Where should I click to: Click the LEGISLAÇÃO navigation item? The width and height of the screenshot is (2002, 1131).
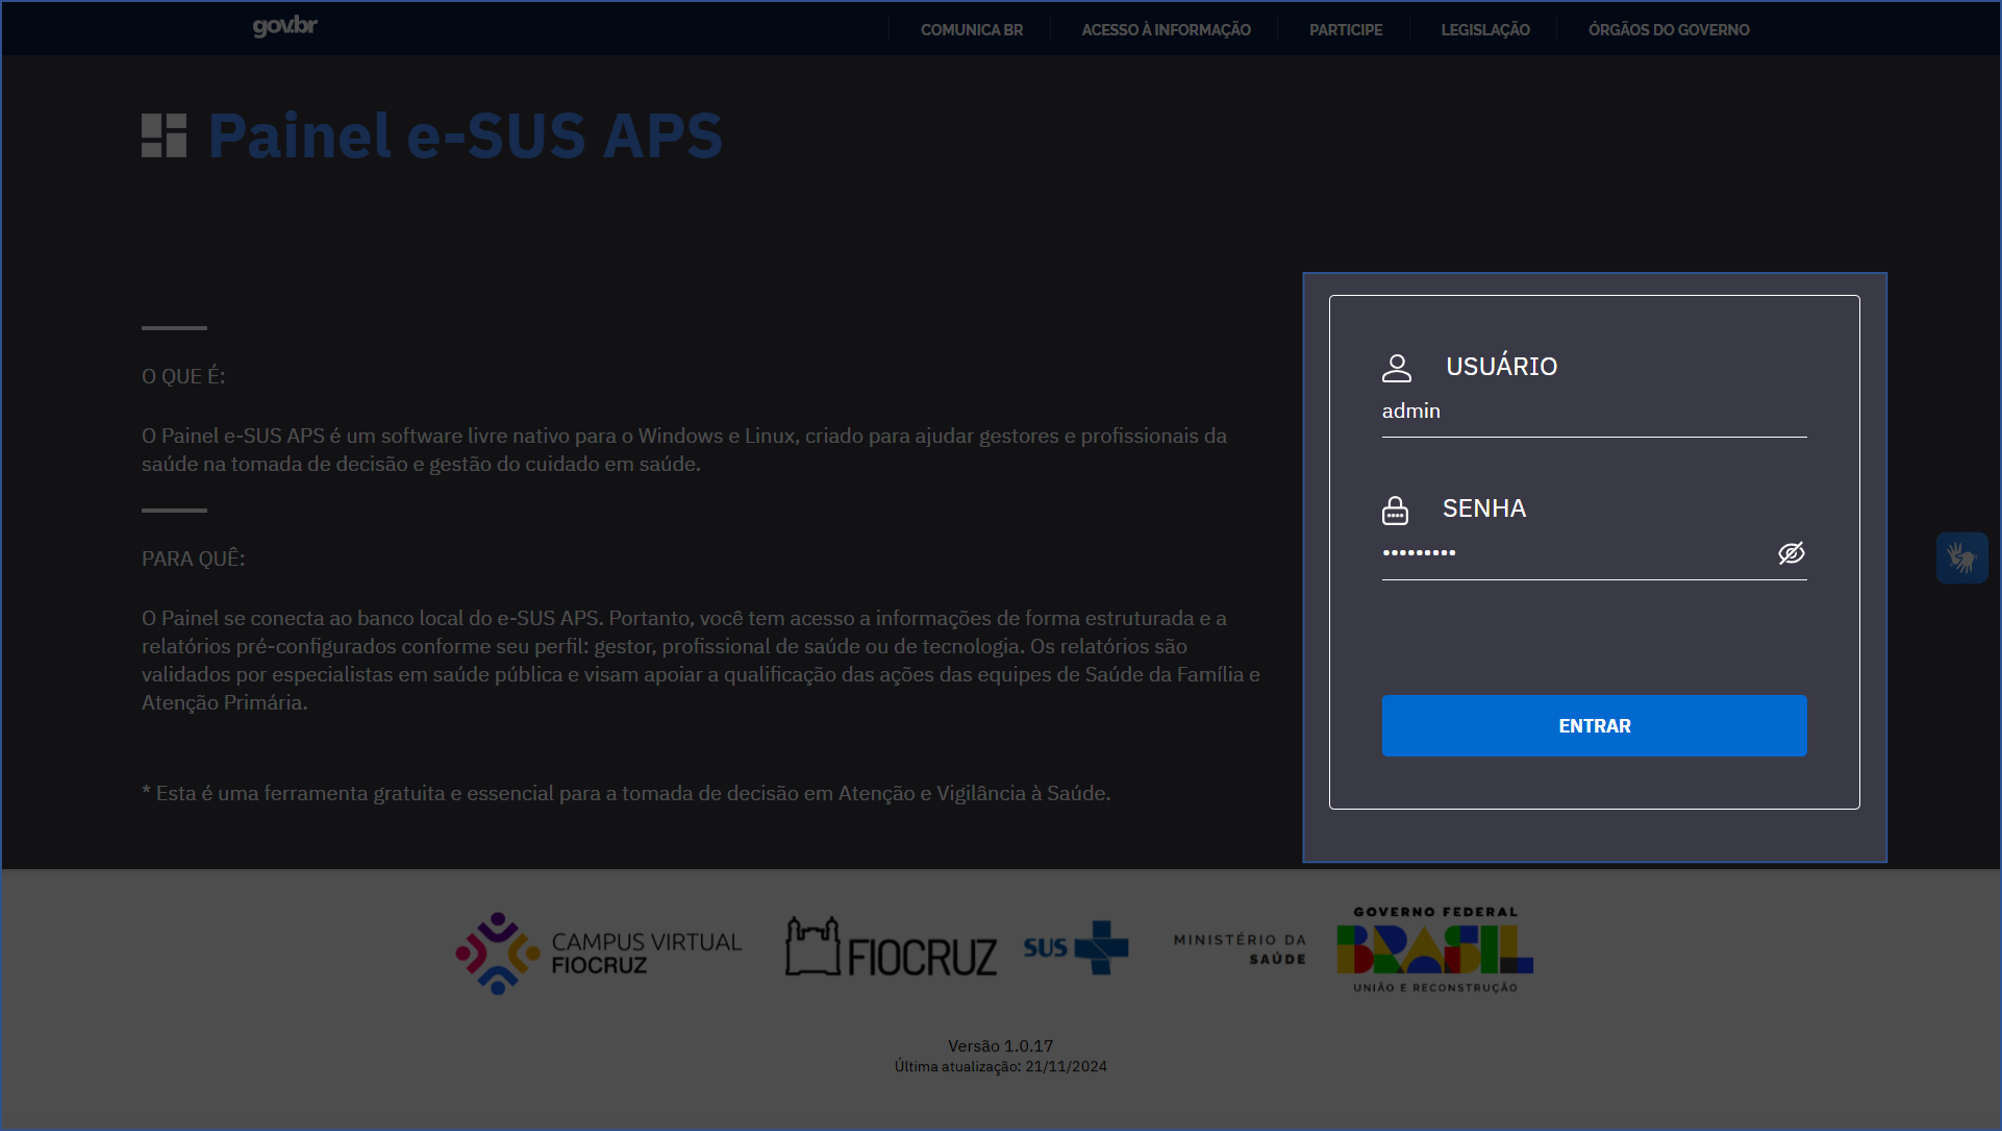click(1485, 29)
